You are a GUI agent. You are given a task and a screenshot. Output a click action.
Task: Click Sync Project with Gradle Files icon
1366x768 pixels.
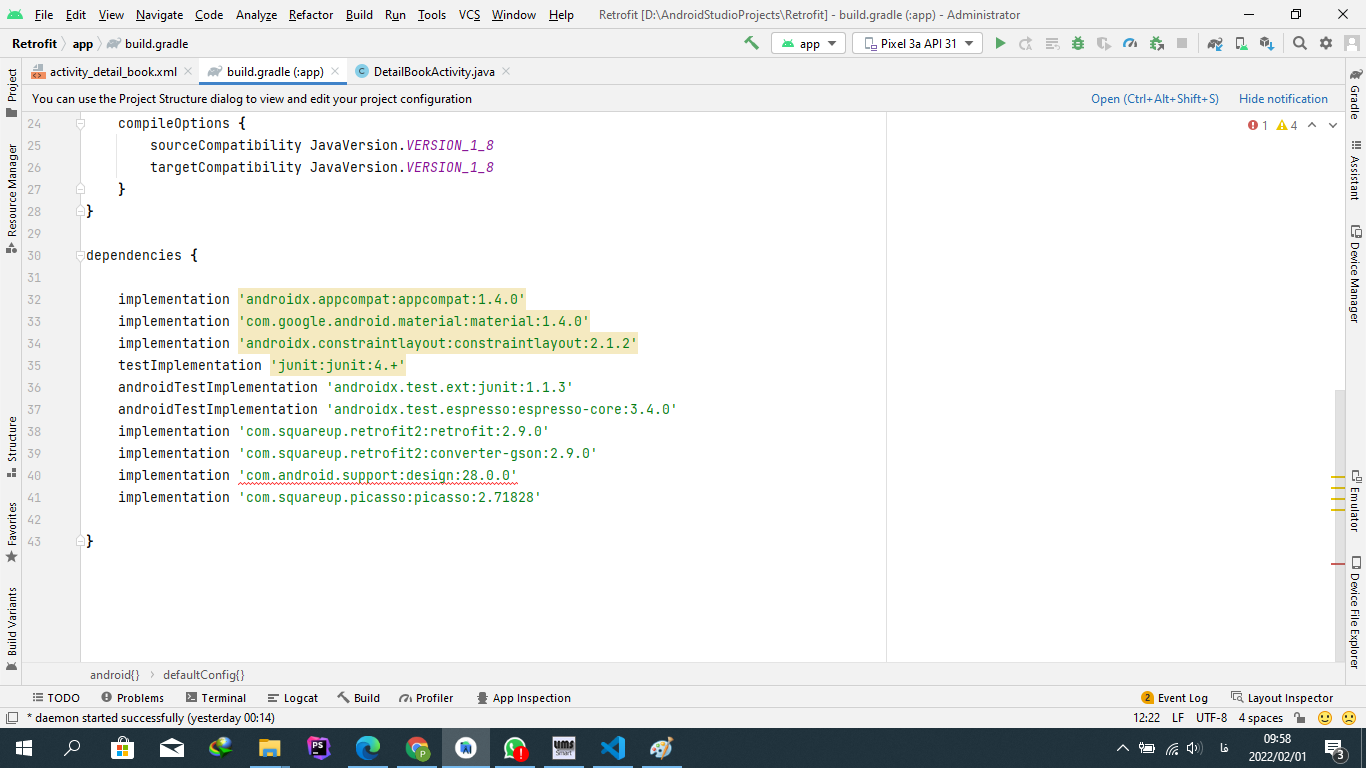tap(1215, 43)
